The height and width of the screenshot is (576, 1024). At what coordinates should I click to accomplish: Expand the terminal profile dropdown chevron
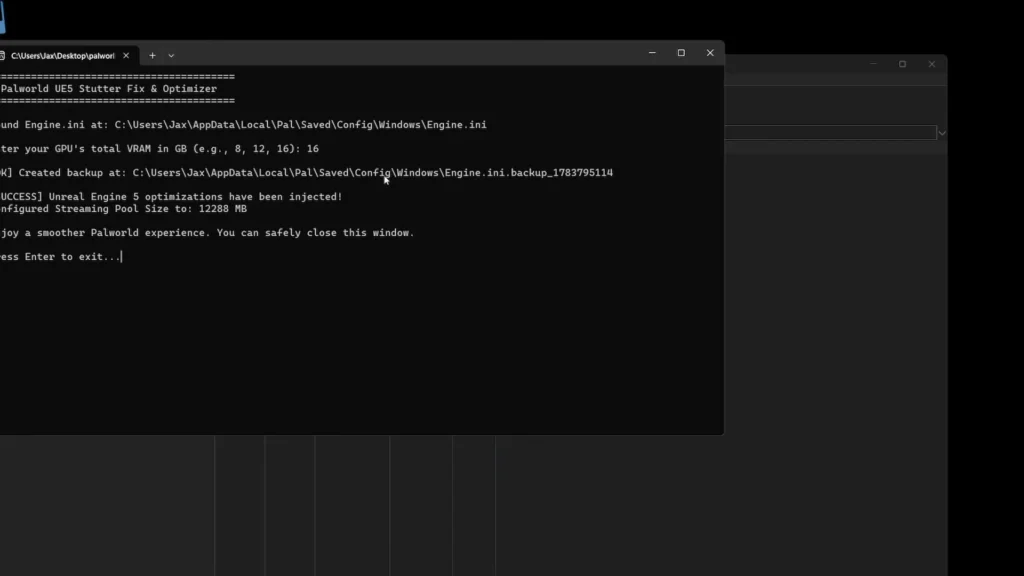[x=171, y=56]
